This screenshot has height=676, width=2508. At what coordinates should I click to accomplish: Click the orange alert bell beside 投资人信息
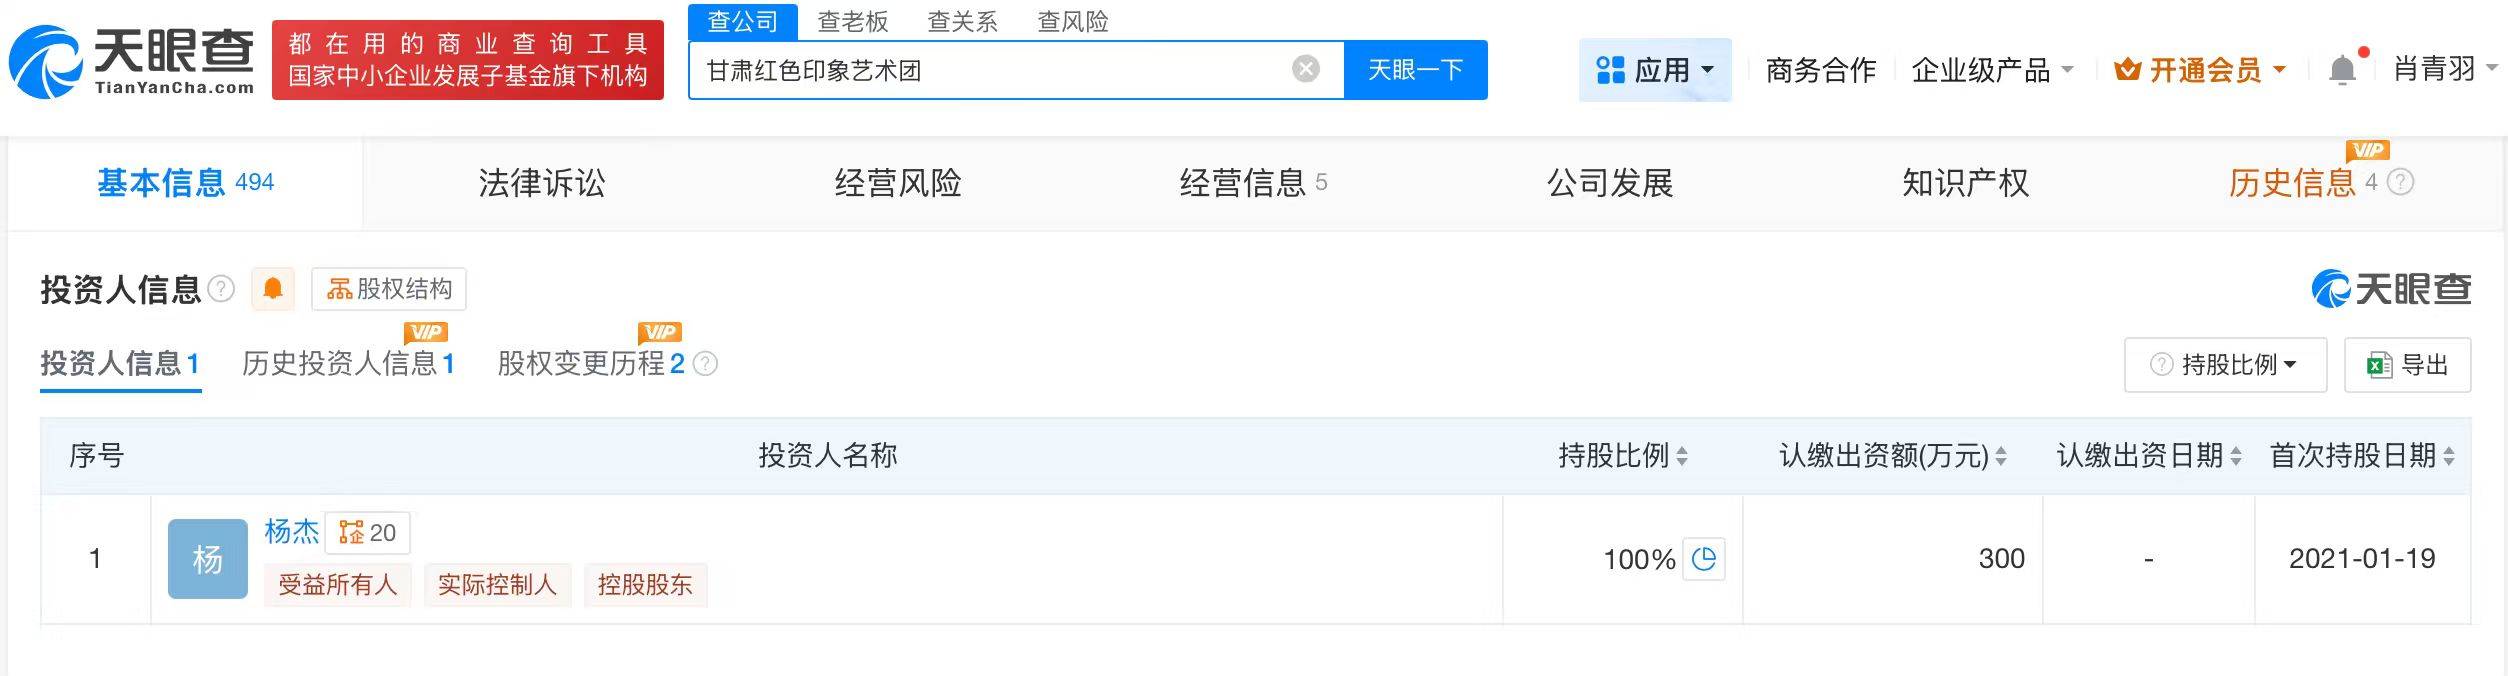[x=272, y=289]
